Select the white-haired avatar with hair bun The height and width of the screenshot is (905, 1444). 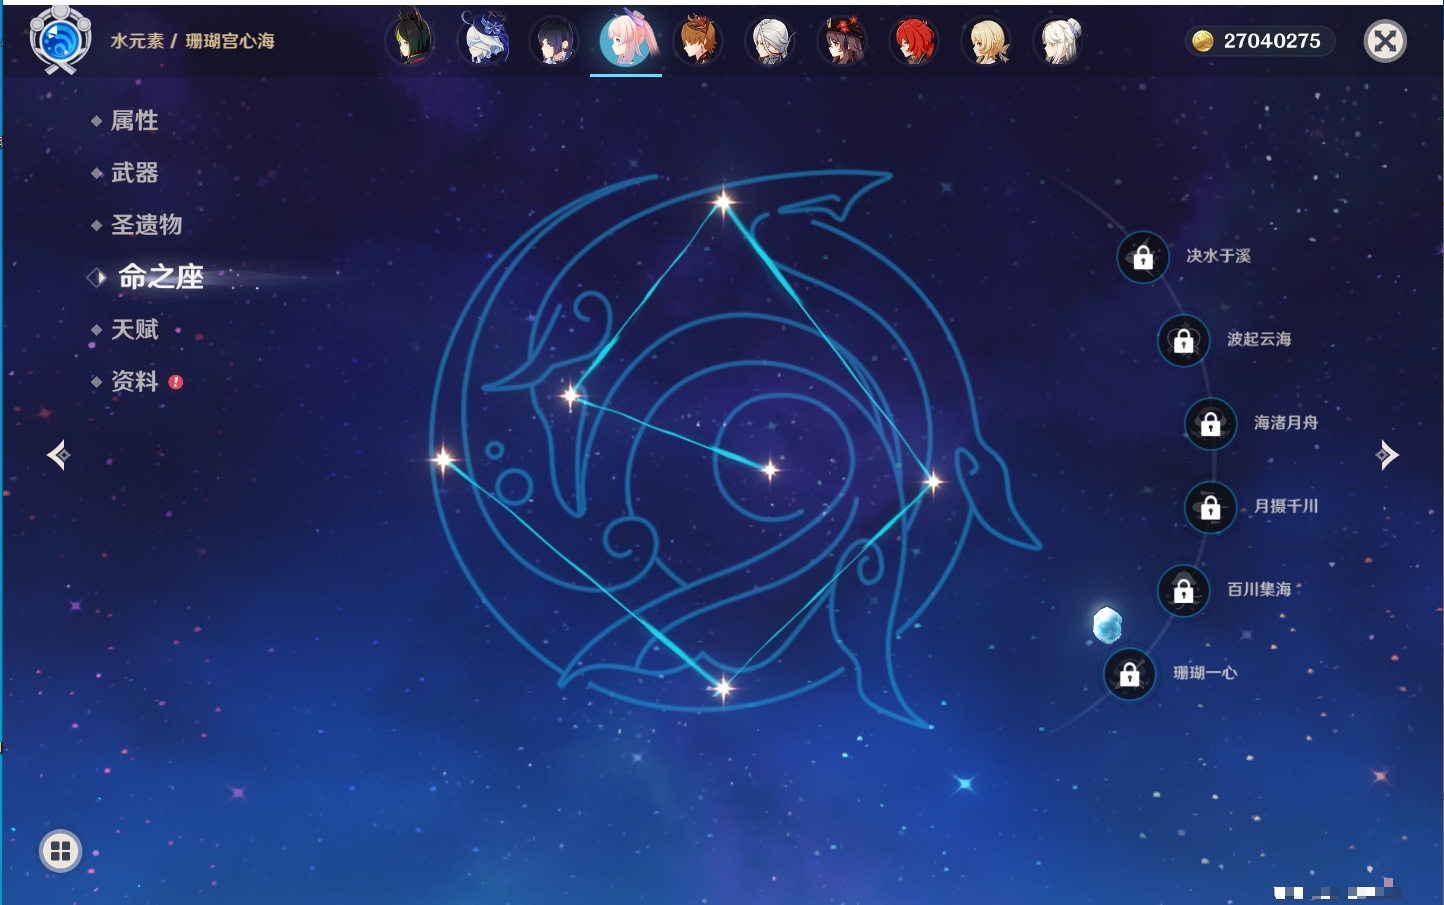(x=1059, y=40)
